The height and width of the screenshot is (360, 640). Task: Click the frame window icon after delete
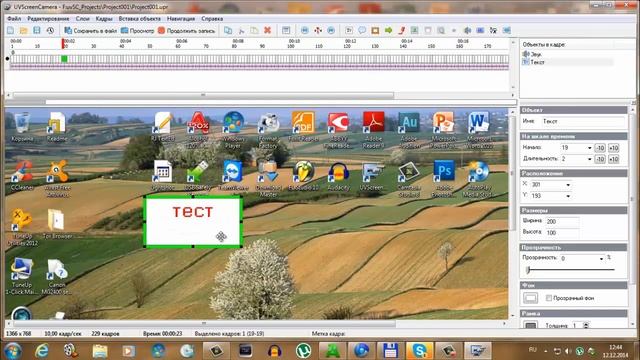coord(286,31)
